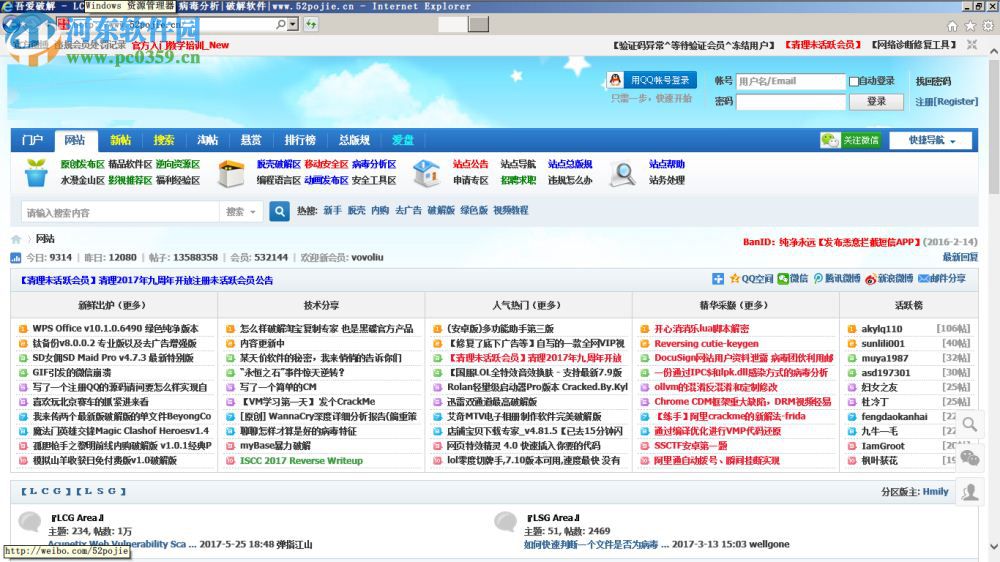Screen dimensions: 1000x562
Task: Open the address bar search dropdown arrow
Action: click(x=294, y=25)
